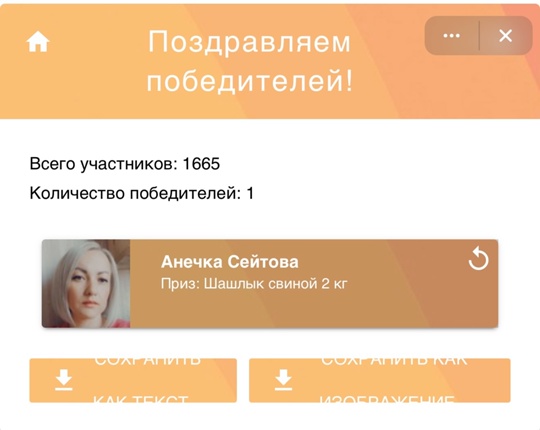
Task: Click the divider between dots and close
Action: [479, 35]
